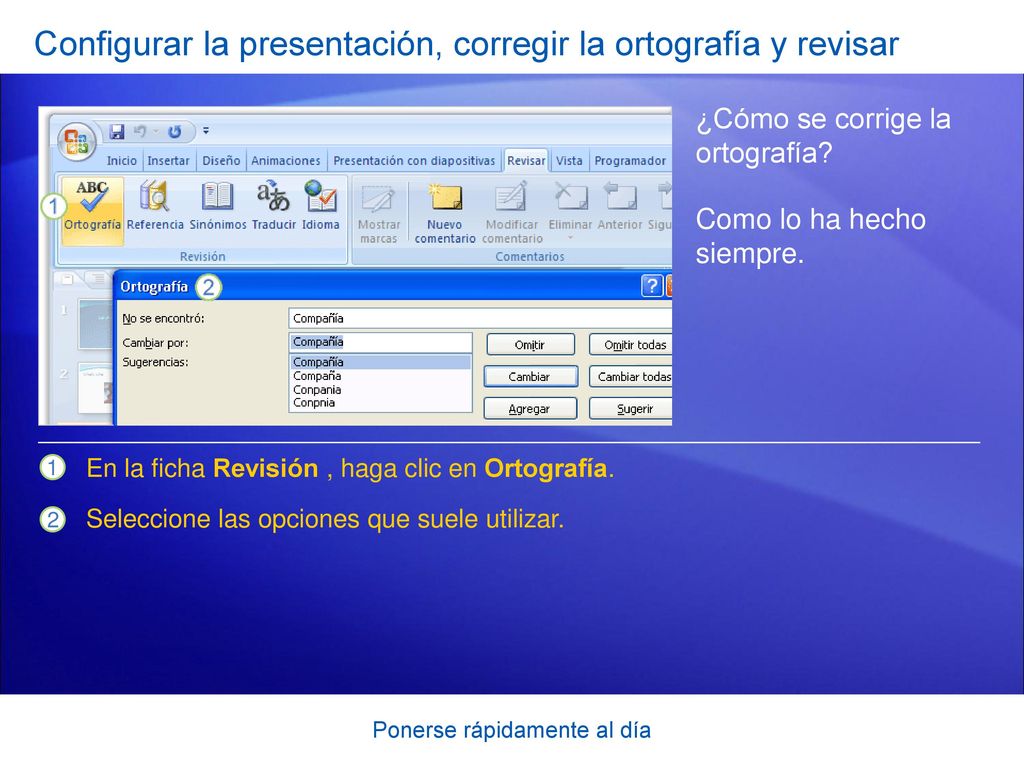Click the Cambiar button in dialog

point(530,377)
